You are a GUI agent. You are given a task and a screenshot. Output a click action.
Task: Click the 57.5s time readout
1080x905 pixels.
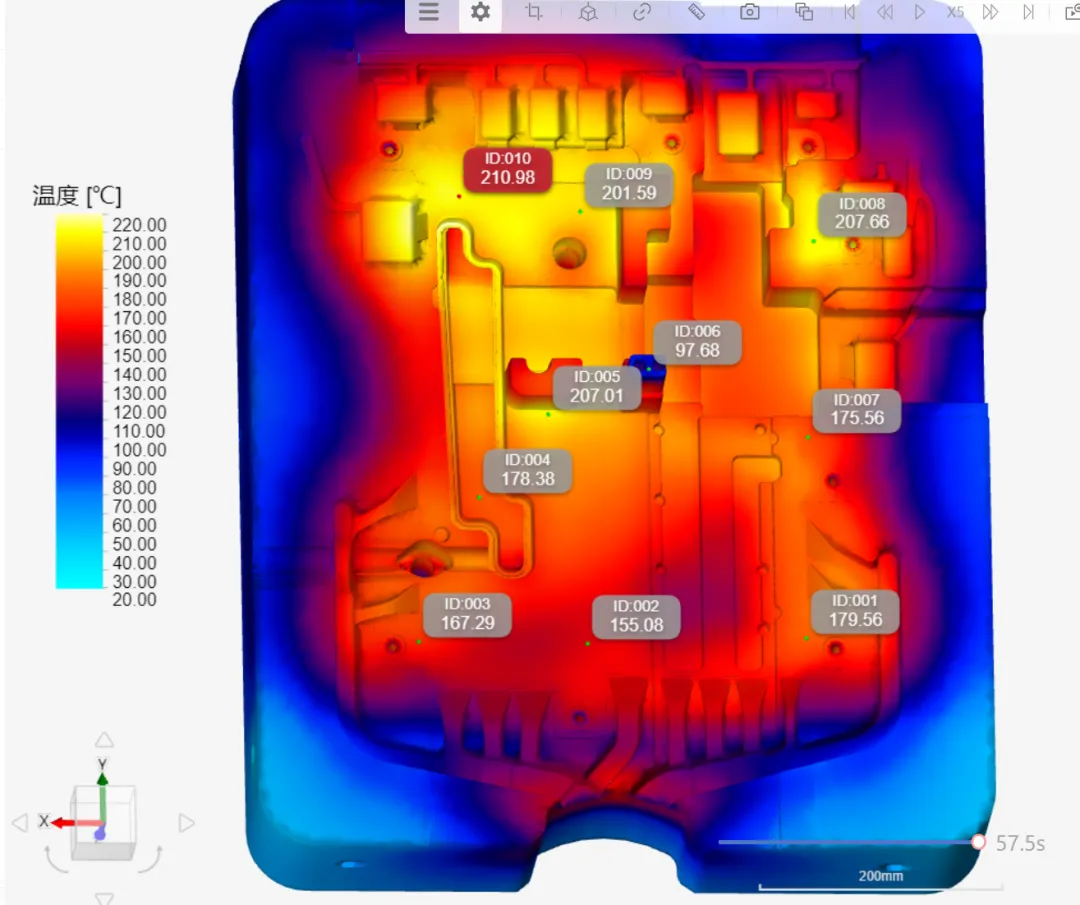click(x=1020, y=843)
